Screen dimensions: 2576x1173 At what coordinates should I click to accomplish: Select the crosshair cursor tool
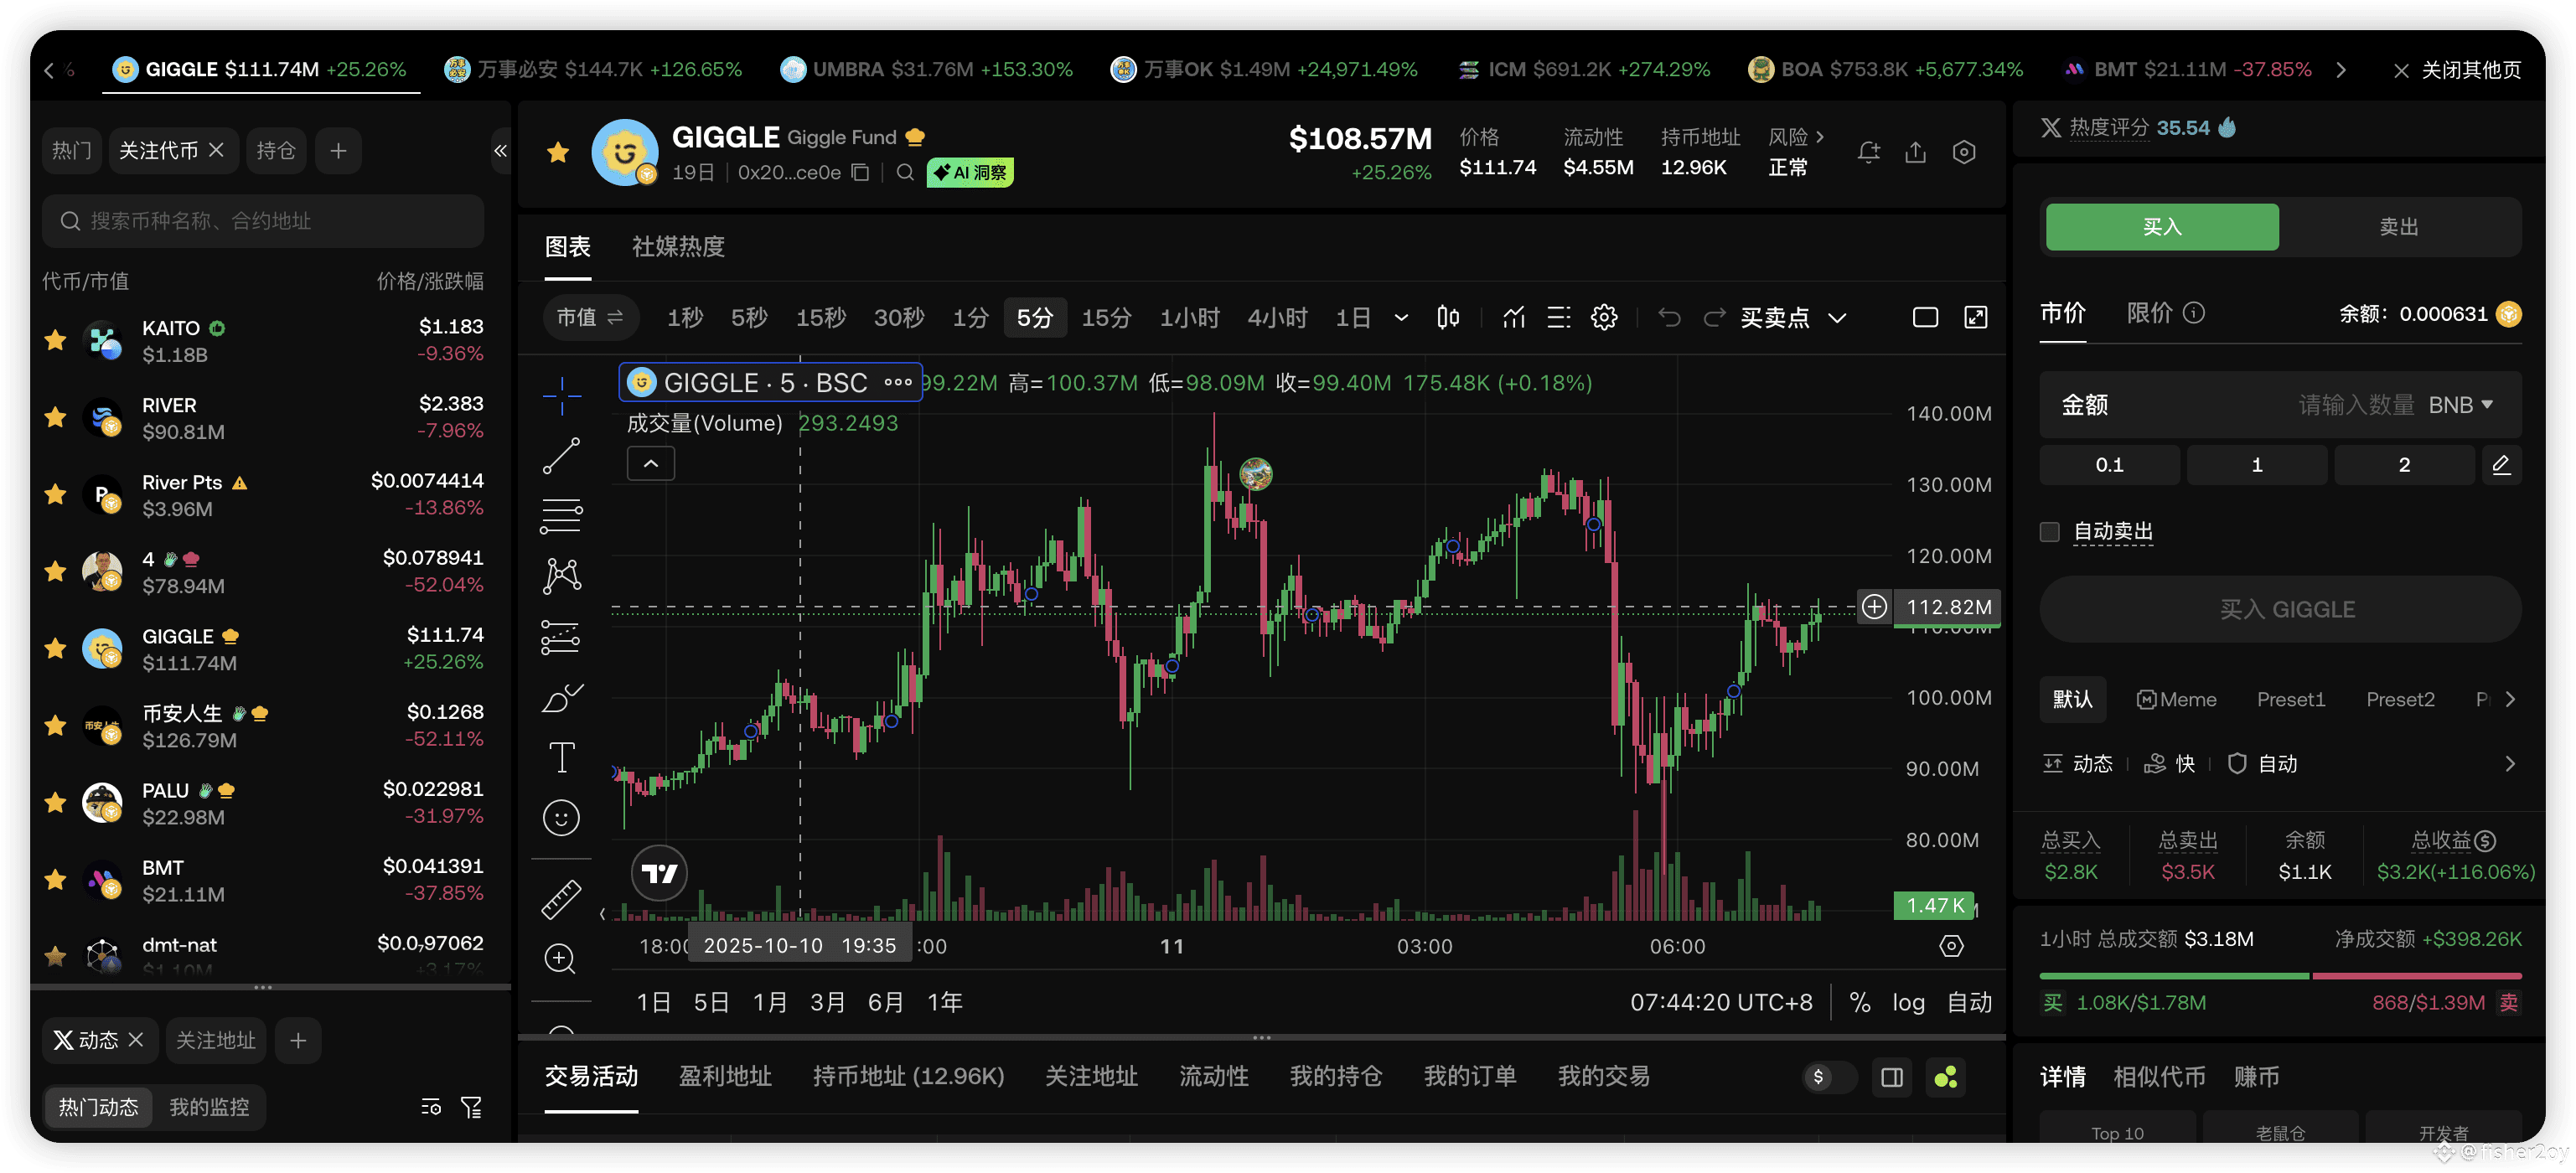point(561,395)
